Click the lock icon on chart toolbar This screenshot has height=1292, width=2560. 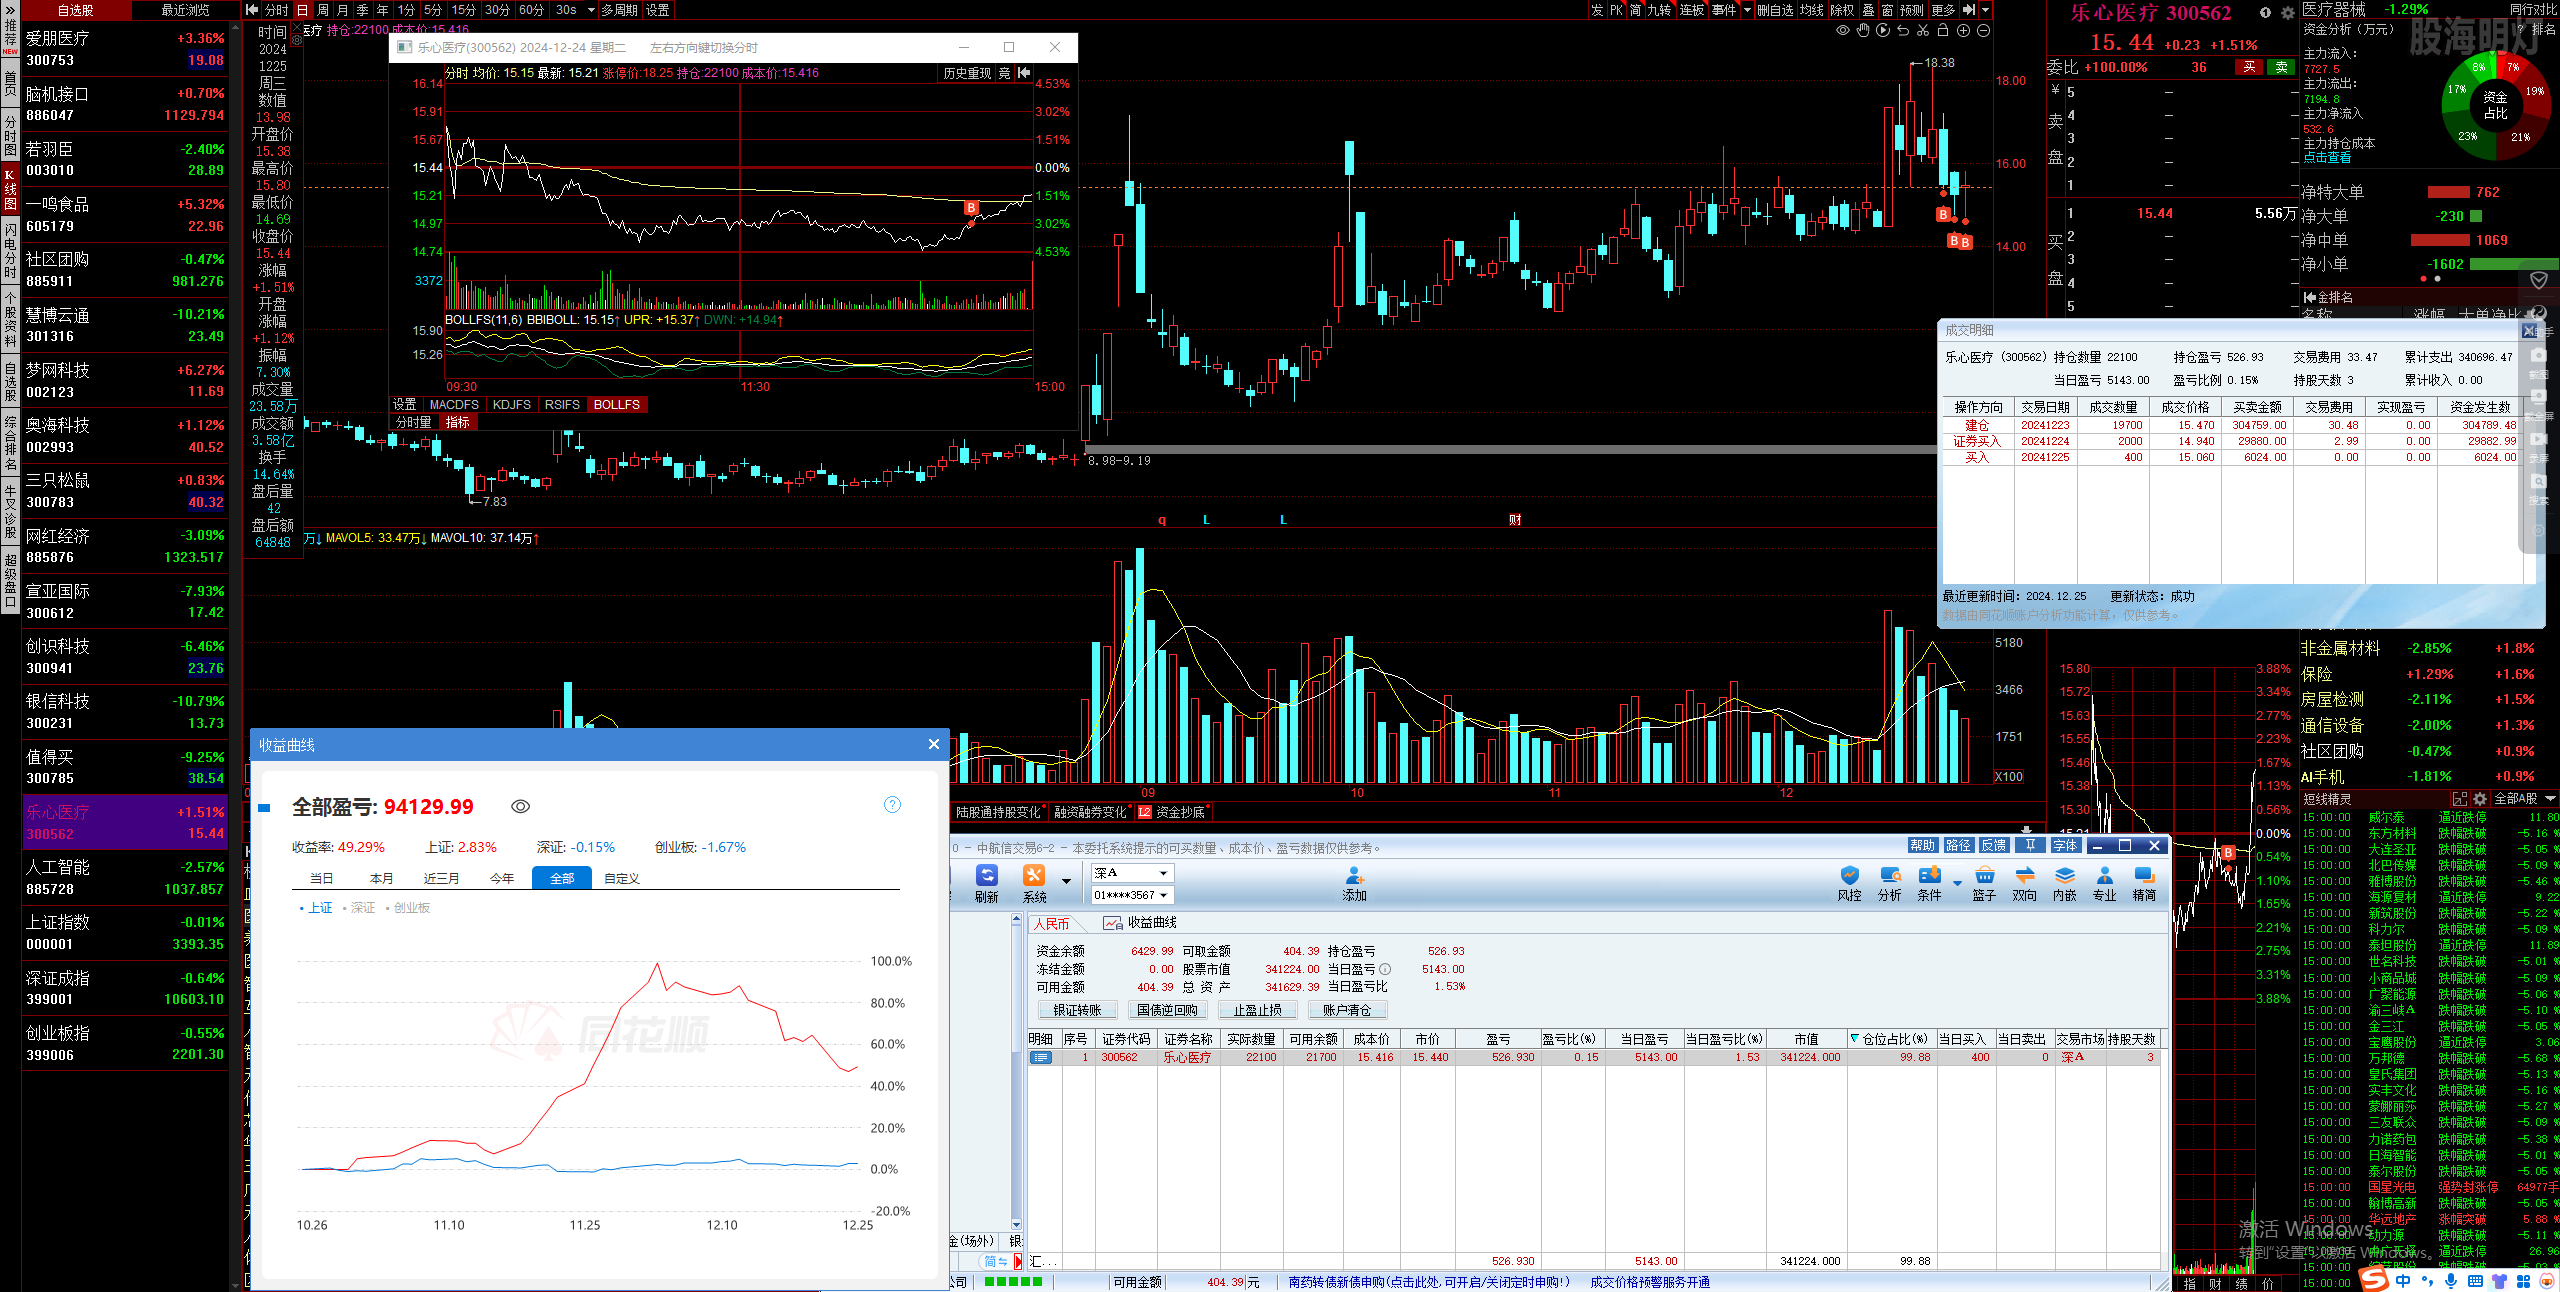[1943, 31]
